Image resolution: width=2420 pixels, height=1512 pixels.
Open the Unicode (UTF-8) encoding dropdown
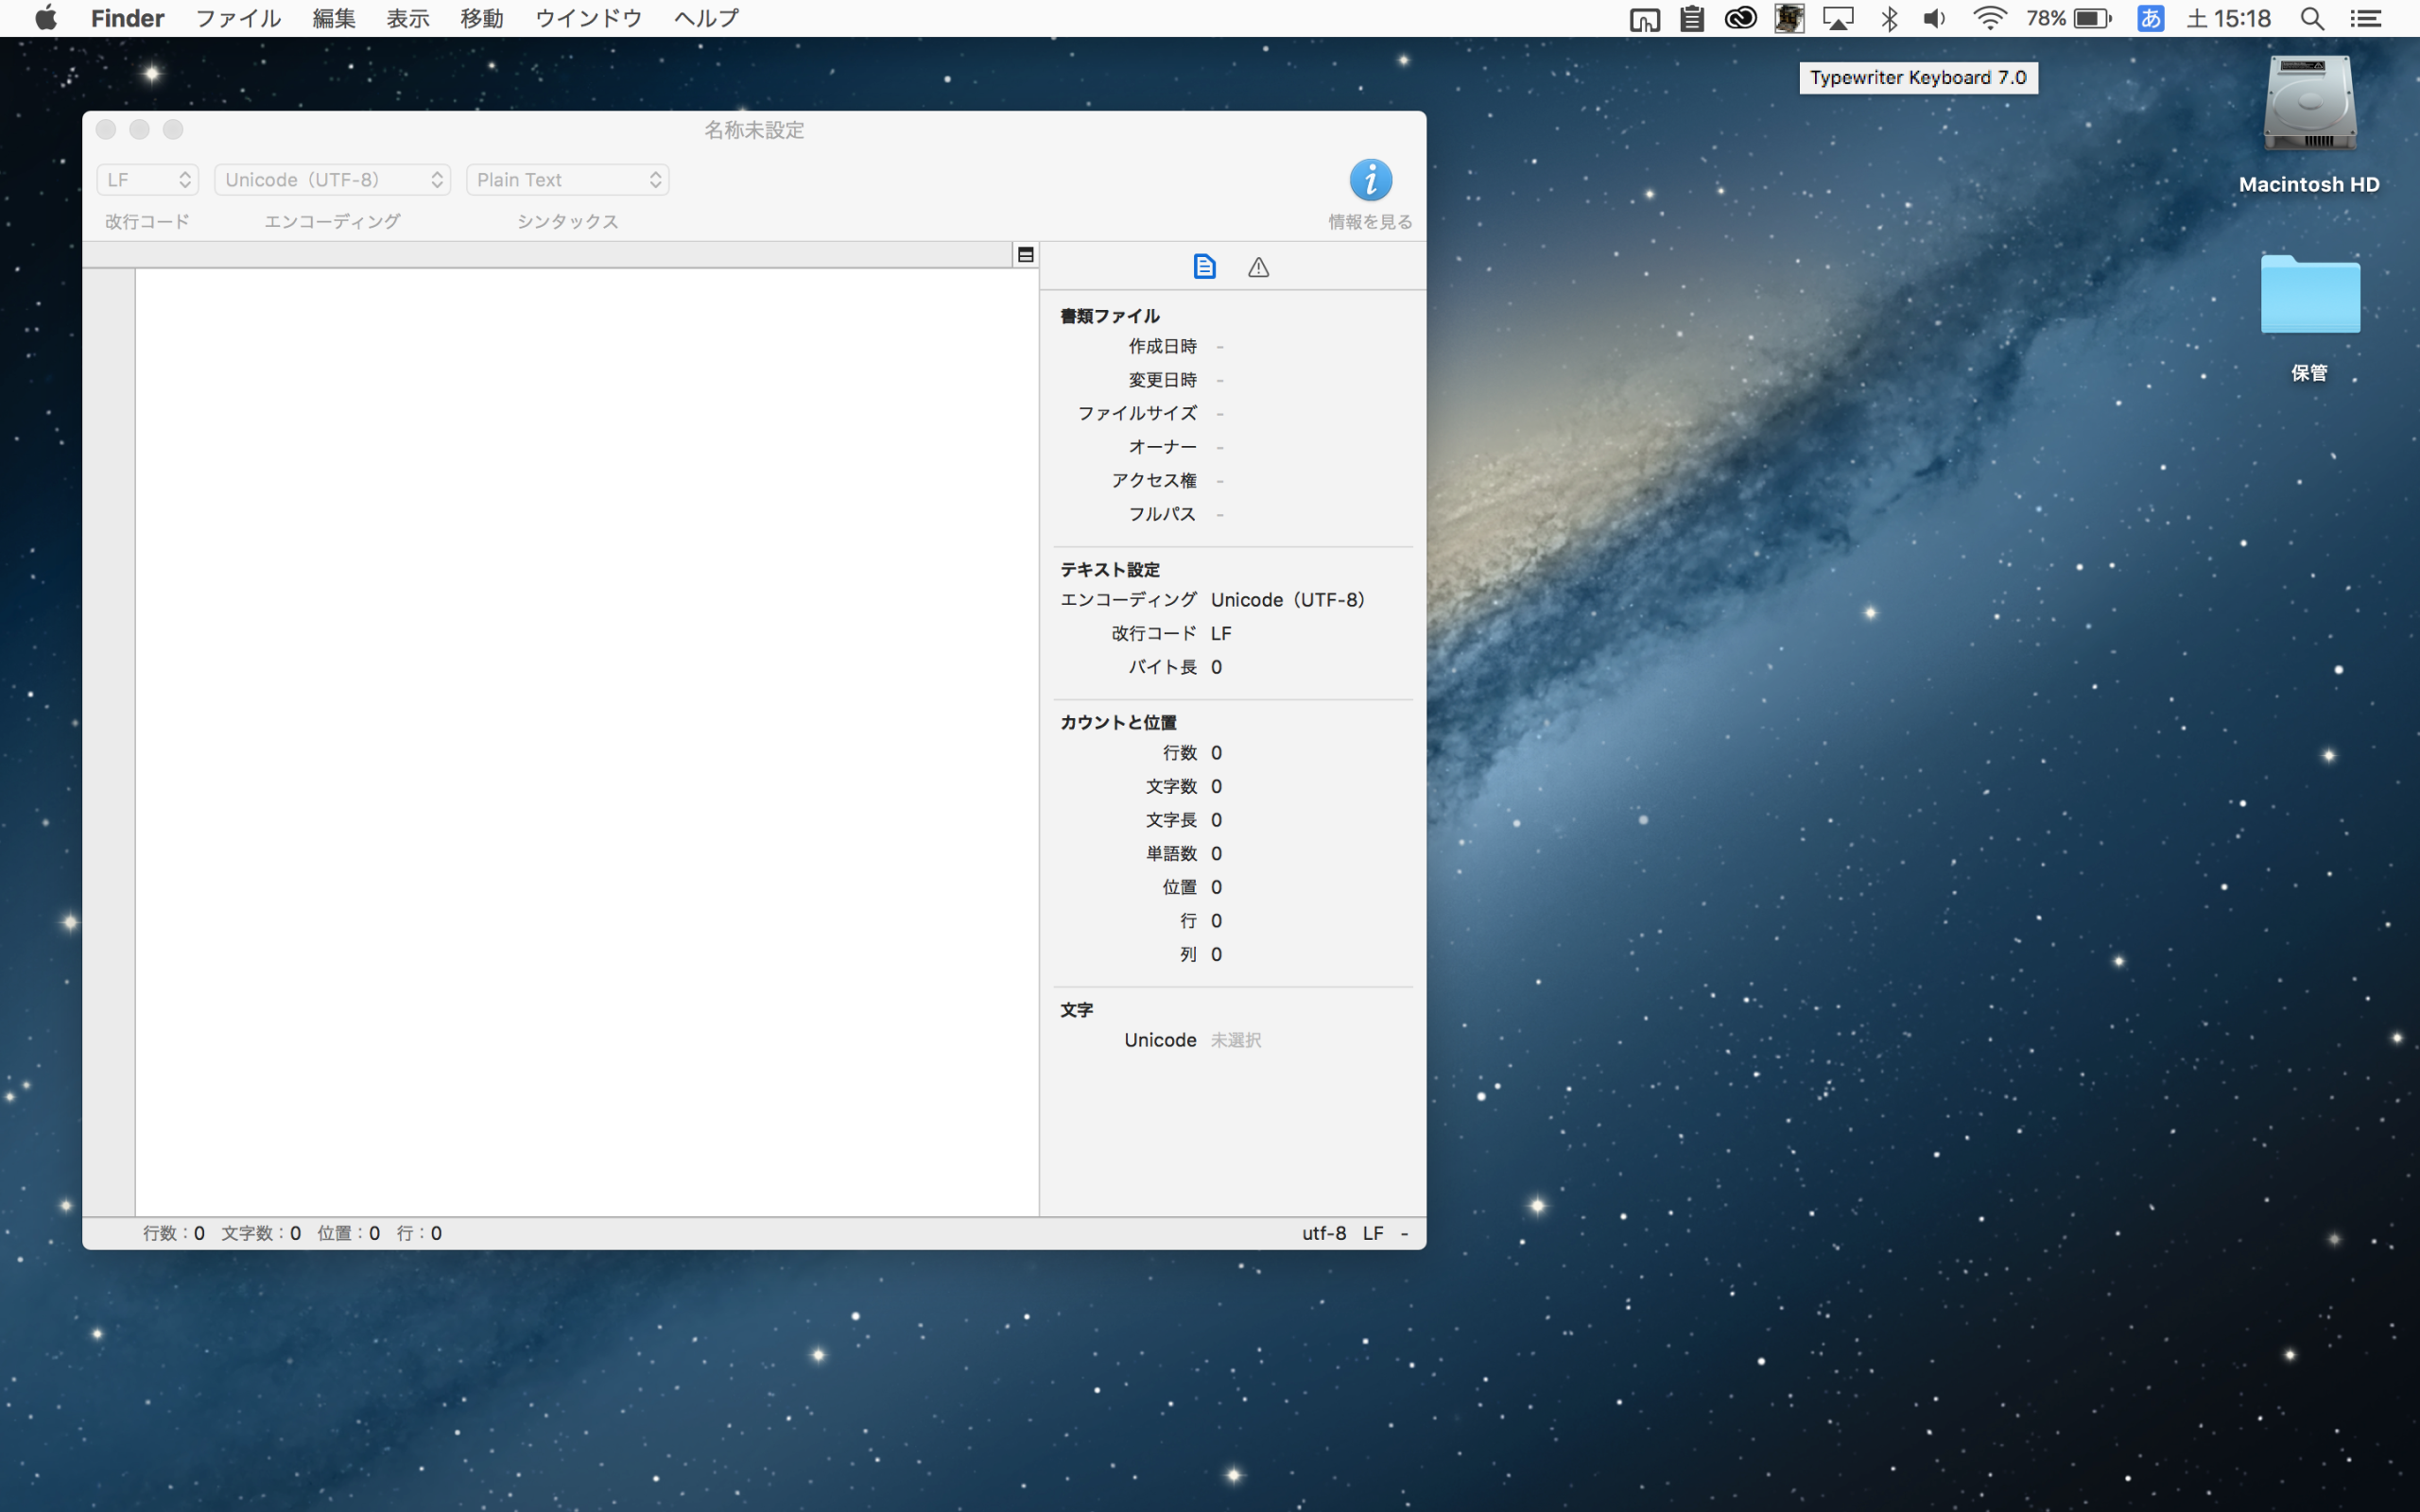[333, 180]
